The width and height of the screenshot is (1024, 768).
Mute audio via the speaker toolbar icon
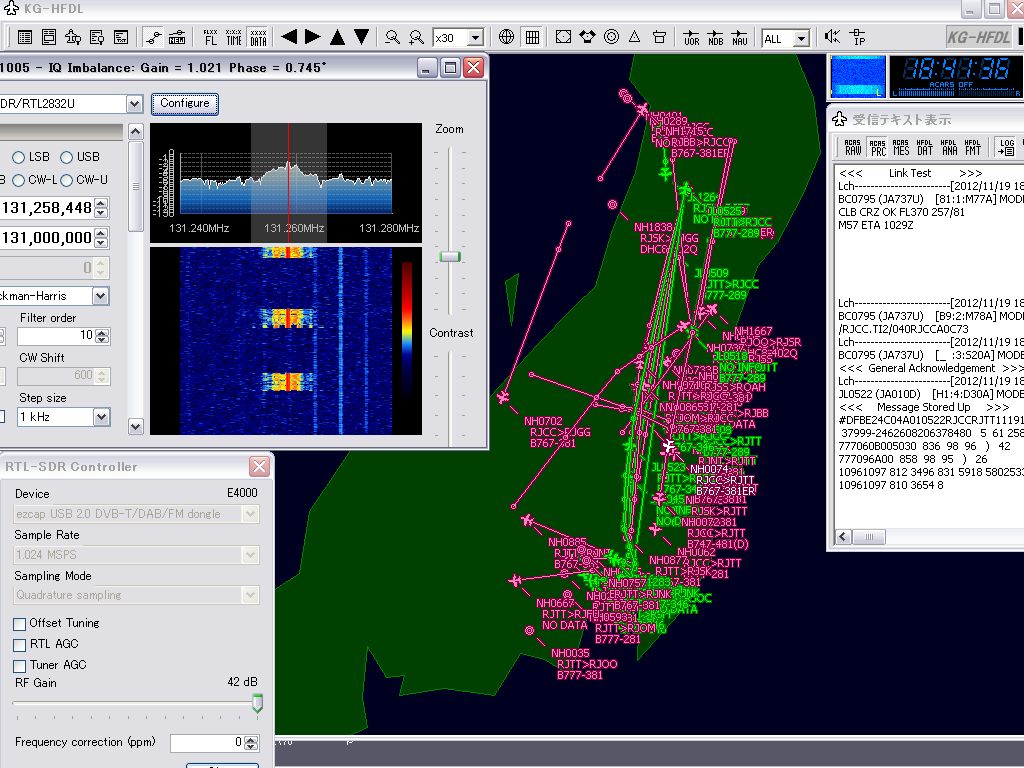pyautogui.click(x=831, y=38)
